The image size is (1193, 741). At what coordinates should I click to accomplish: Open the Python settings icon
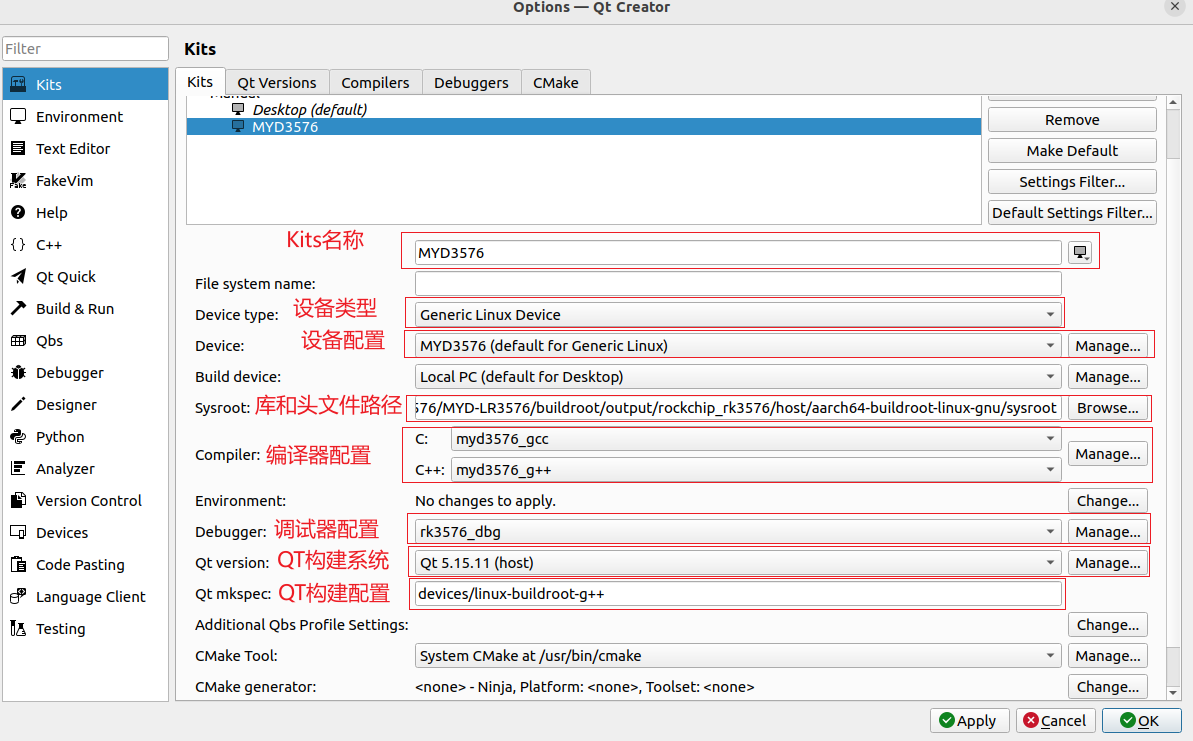18,436
